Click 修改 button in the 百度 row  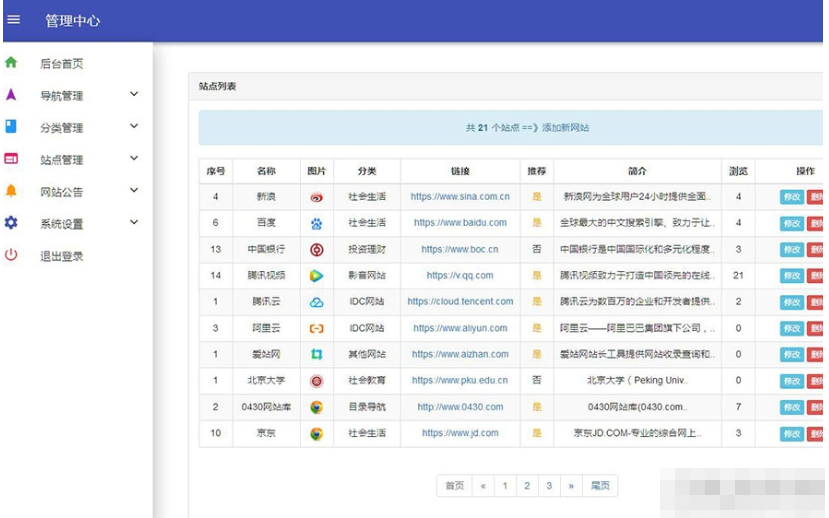[792, 224]
